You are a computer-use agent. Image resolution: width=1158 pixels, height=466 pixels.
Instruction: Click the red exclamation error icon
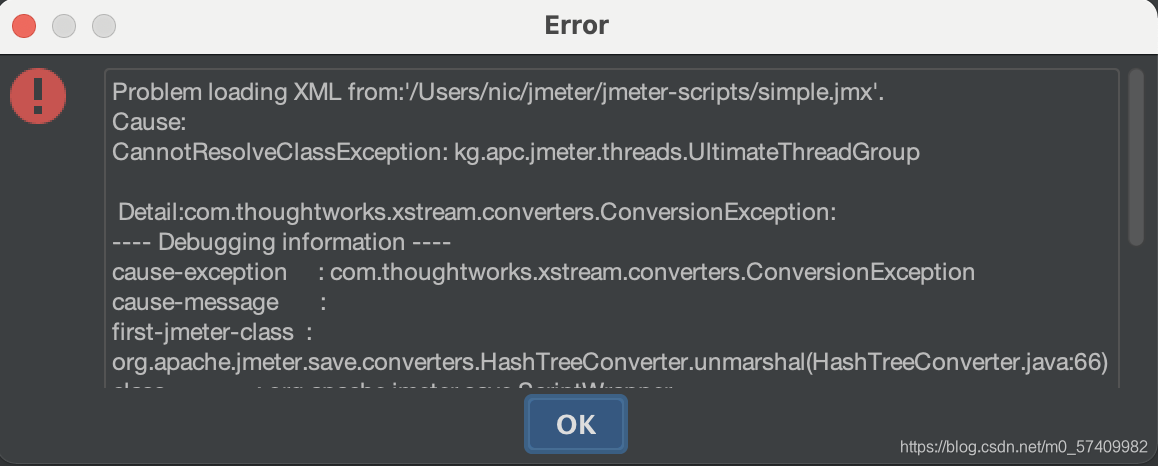coord(38,96)
